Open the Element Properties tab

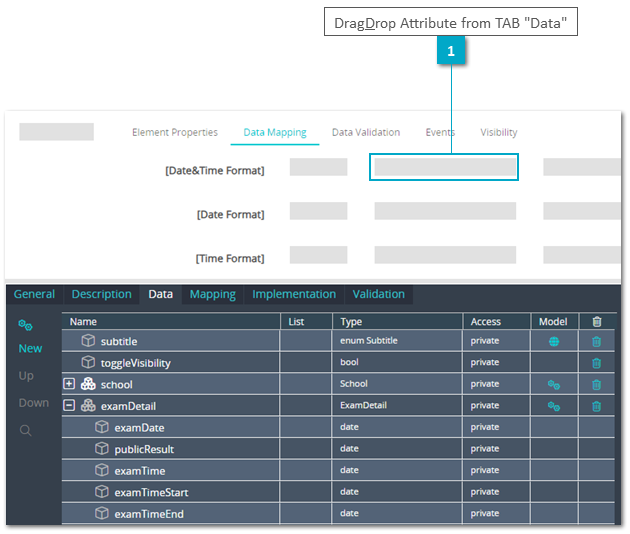(x=175, y=132)
